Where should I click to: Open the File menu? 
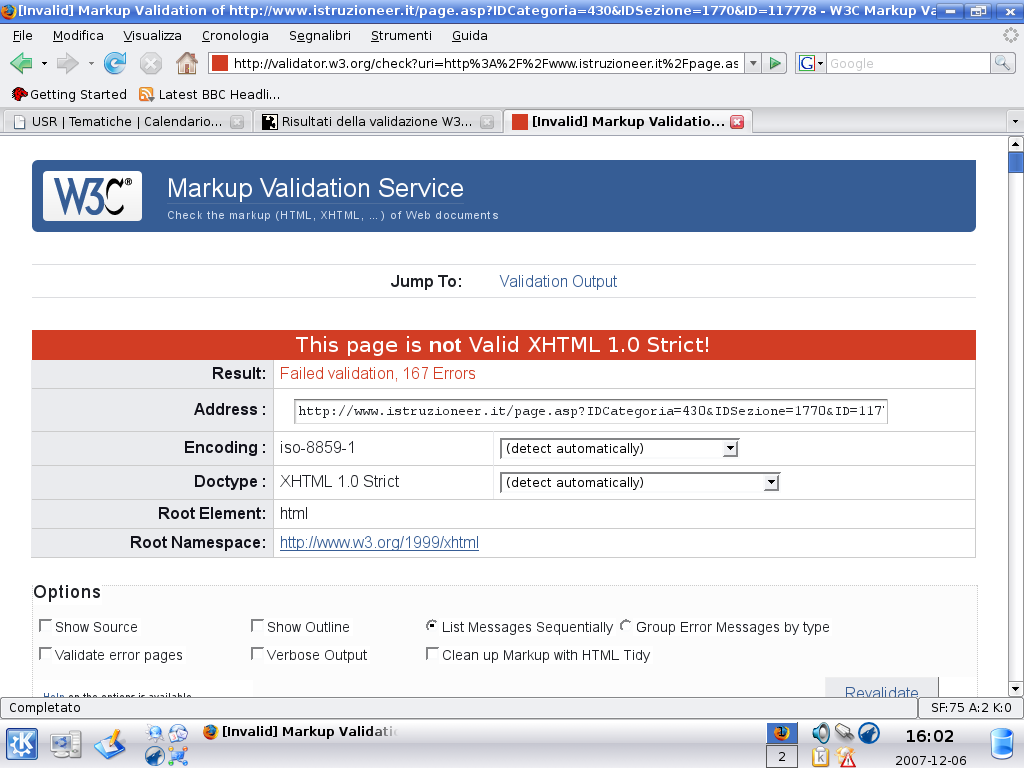[x=23, y=36]
